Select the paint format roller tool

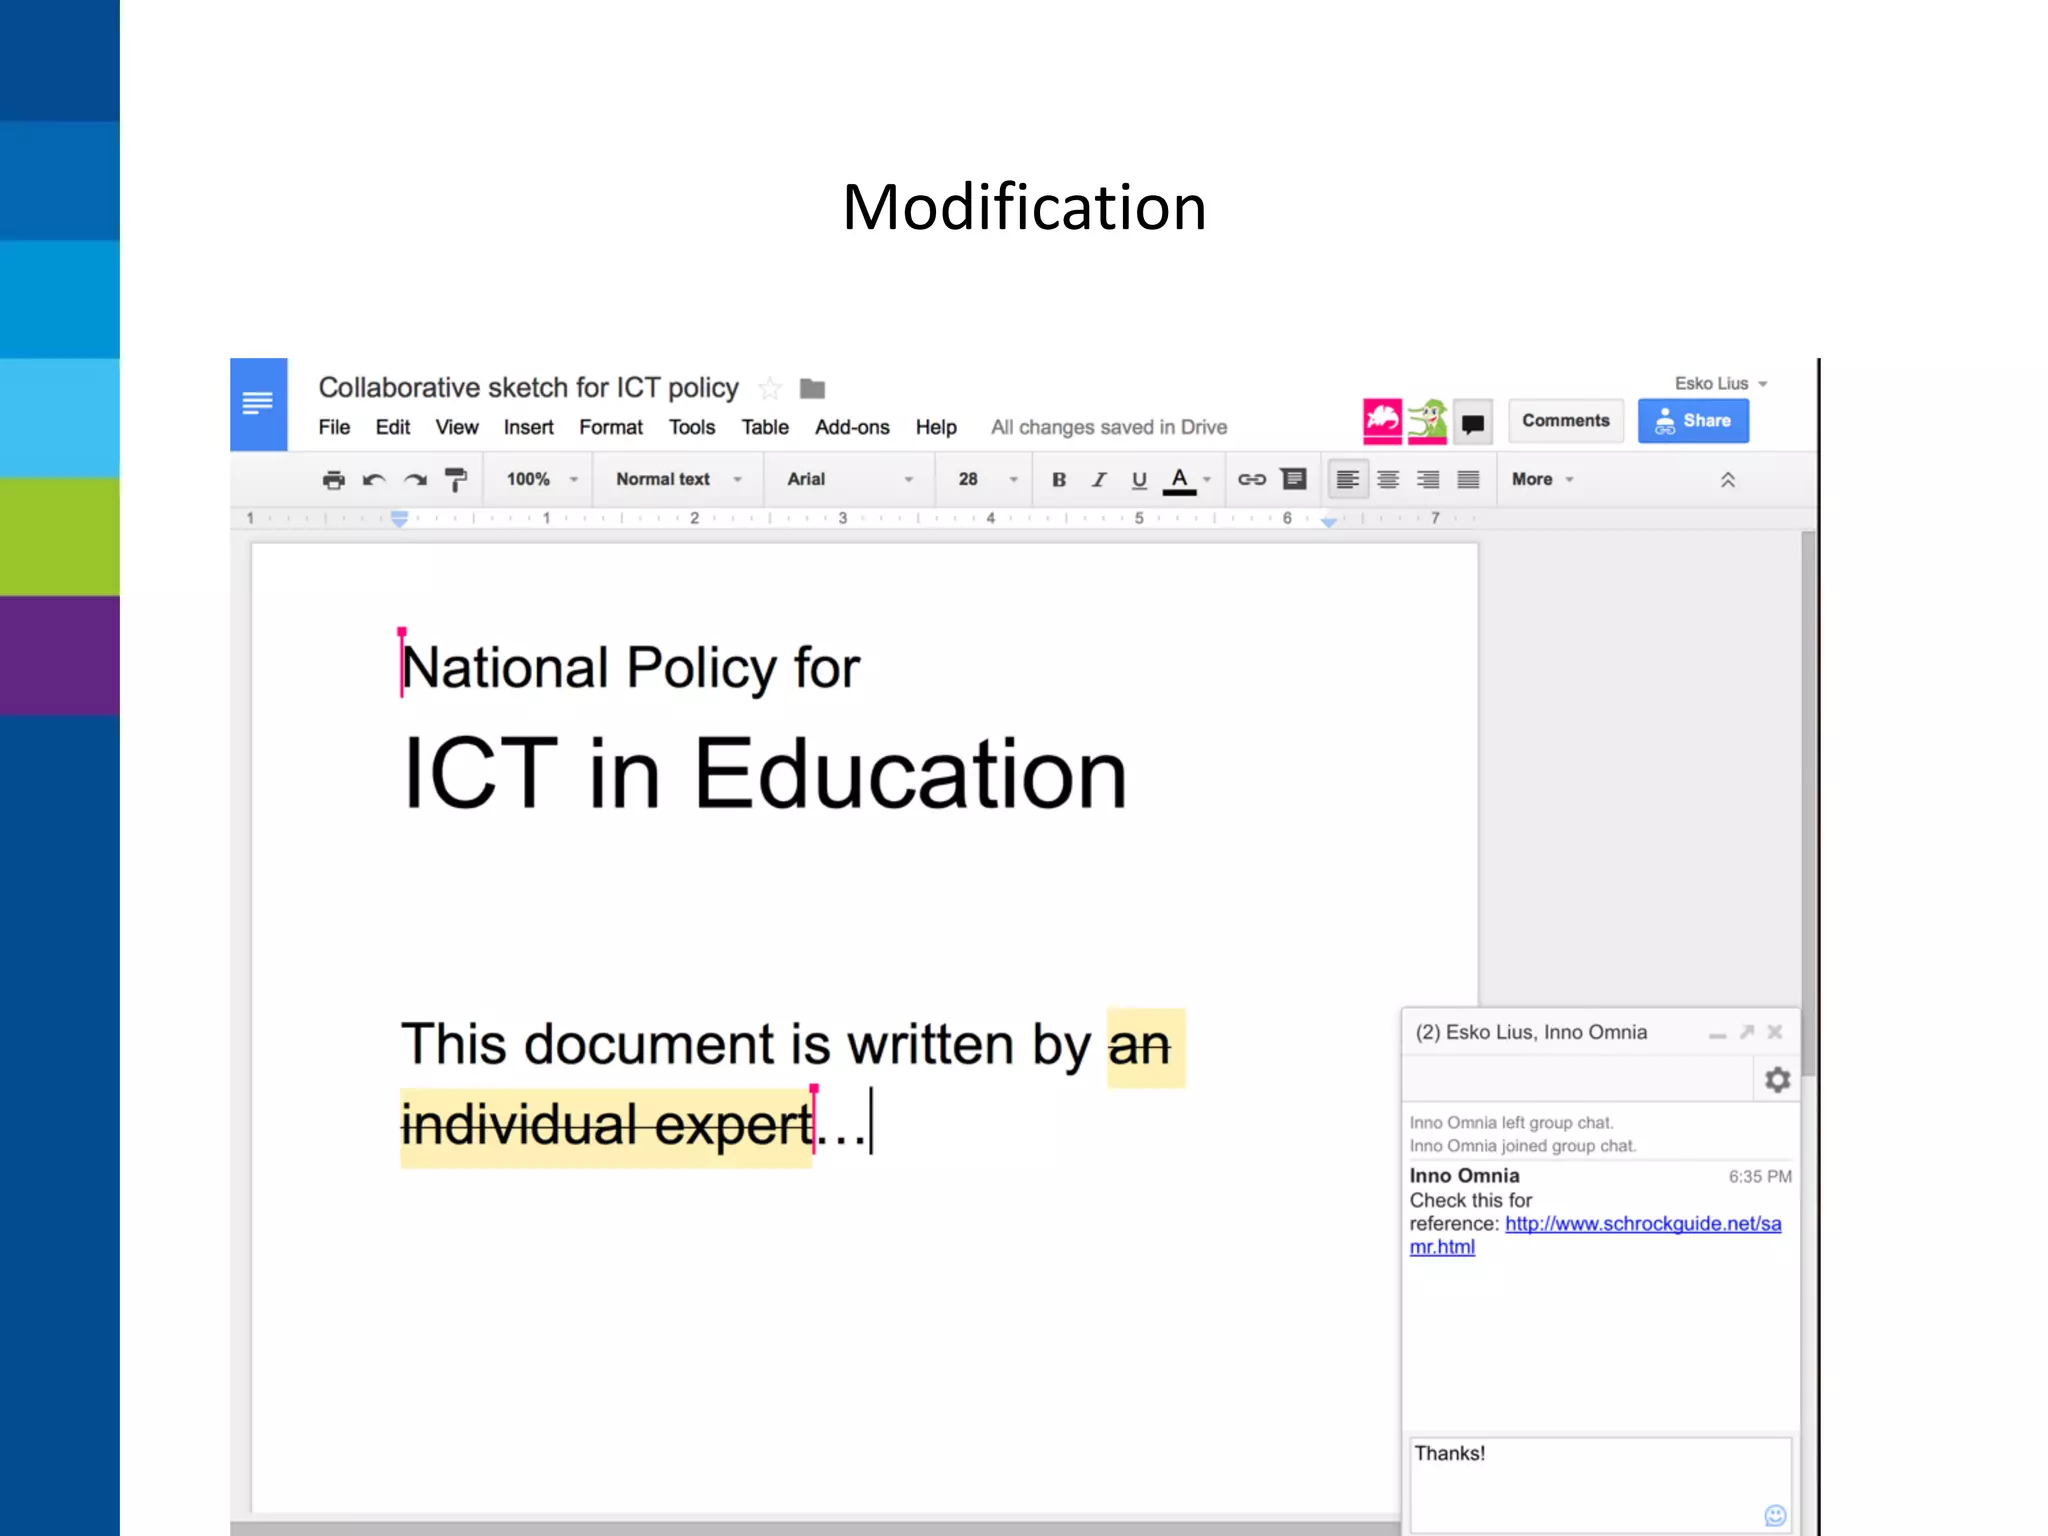[456, 480]
